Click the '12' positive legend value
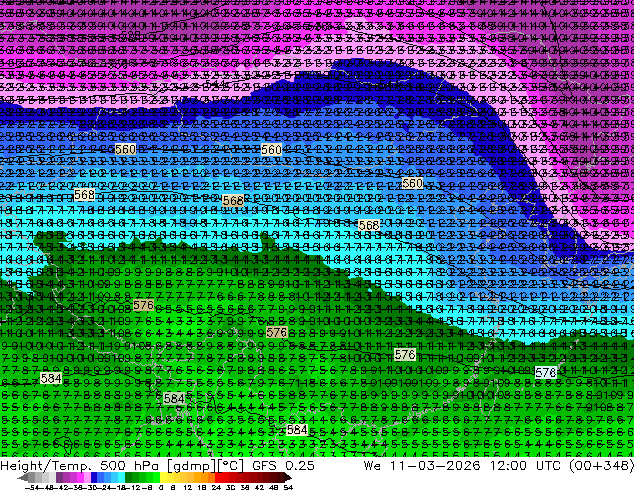Image resolution: width=634 pixels, height=490 pixels. pyautogui.click(x=187, y=487)
